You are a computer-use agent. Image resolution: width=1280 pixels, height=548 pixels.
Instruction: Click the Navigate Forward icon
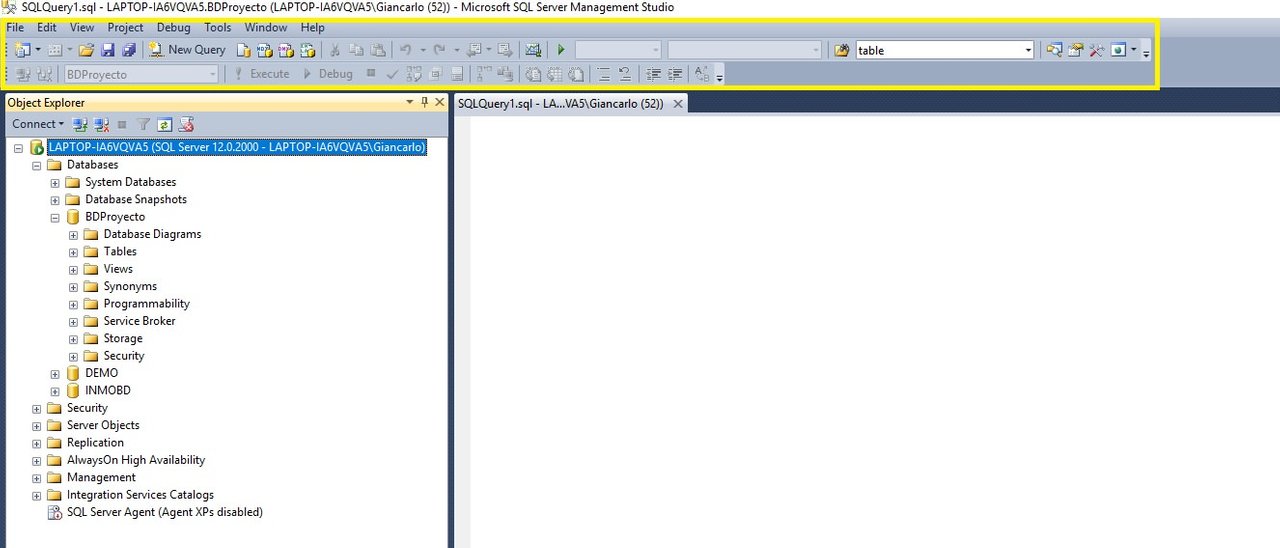click(x=506, y=49)
